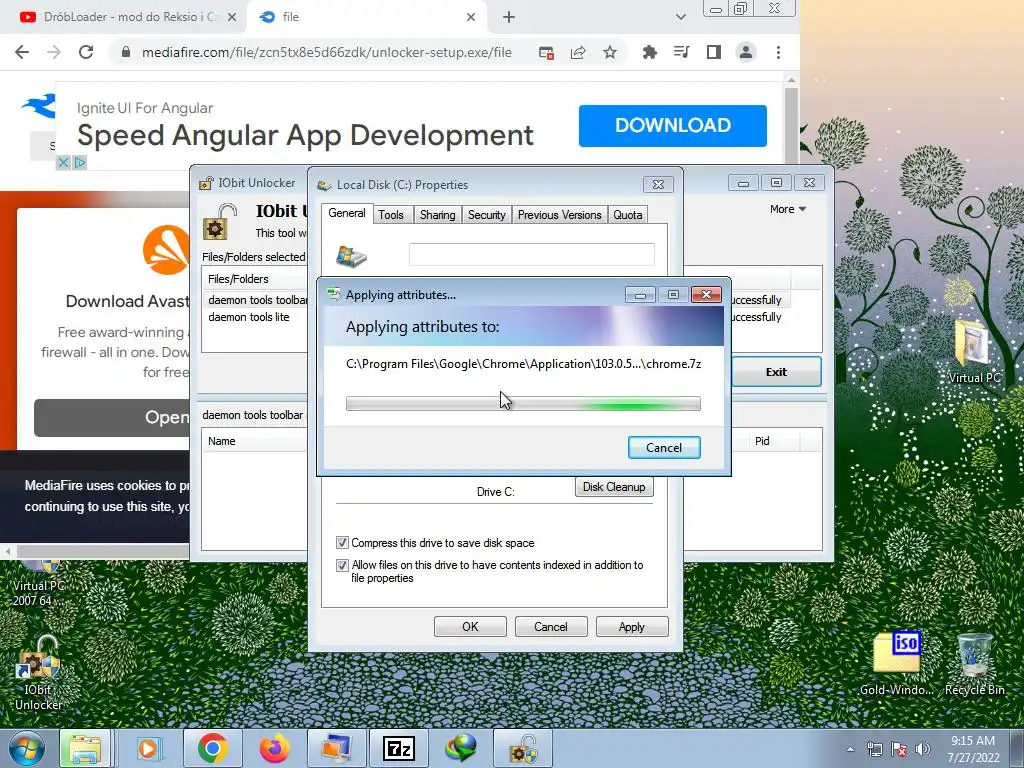Open the media control icon in Chrome
Image resolution: width=1024 pixels, height=768 pixels.
[x=681, y=52]
